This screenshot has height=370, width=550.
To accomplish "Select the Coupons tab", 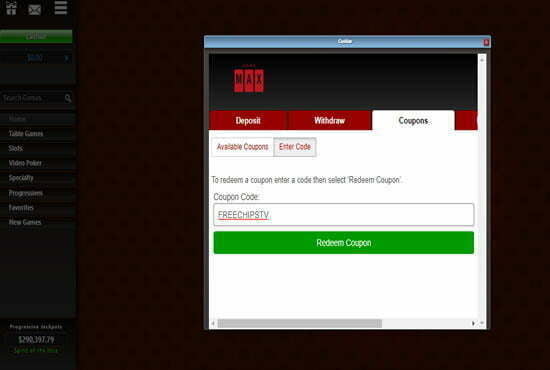I will [x=413, y=120].
